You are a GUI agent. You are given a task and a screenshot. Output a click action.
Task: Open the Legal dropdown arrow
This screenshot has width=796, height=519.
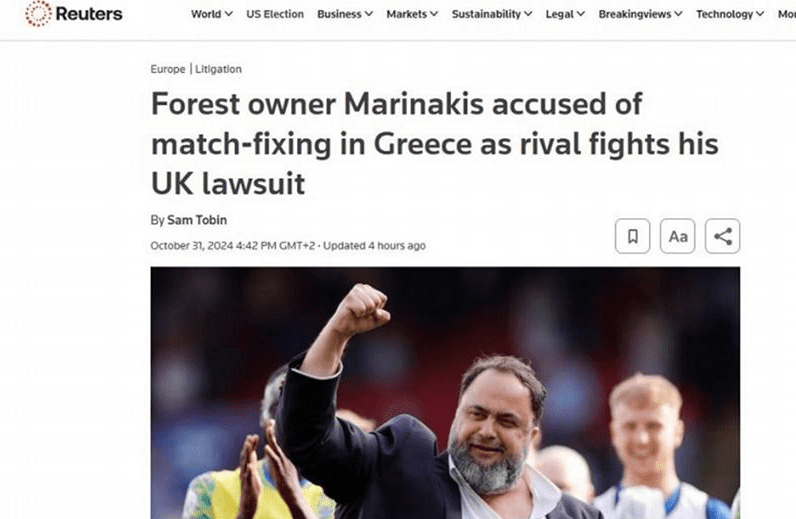(x=581, y=14)
